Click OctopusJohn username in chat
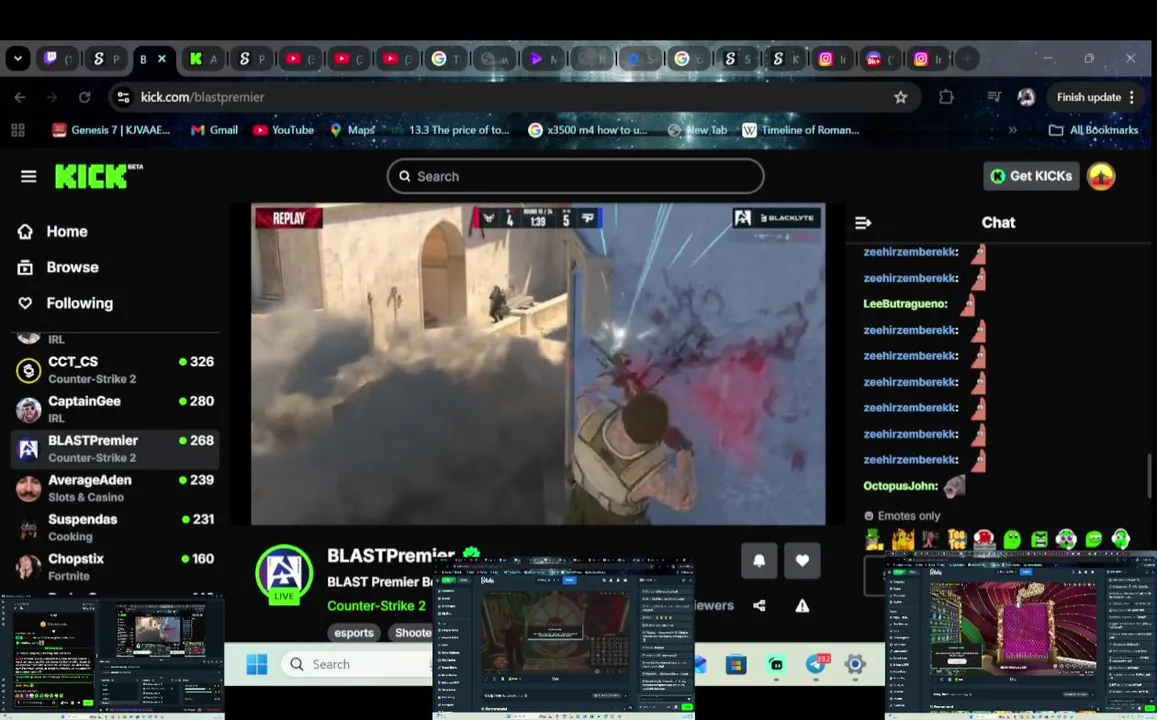The width and height of the screenshot is (1157, 720). (x=900, y=486)
